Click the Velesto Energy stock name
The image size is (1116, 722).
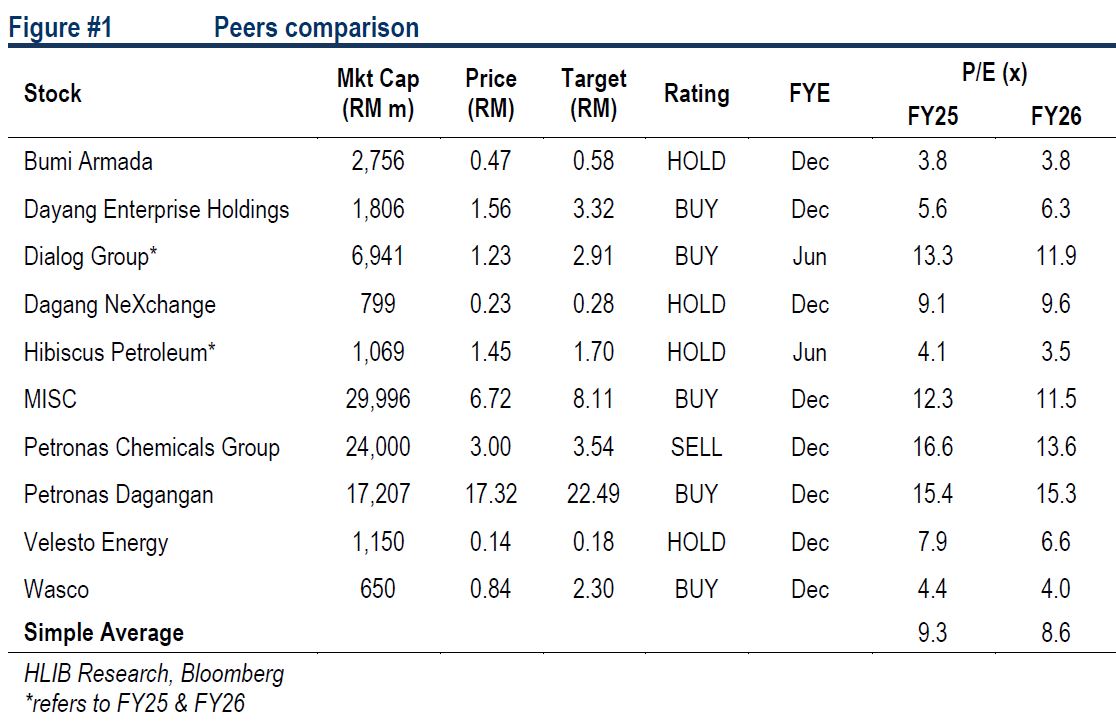point(96,543)
